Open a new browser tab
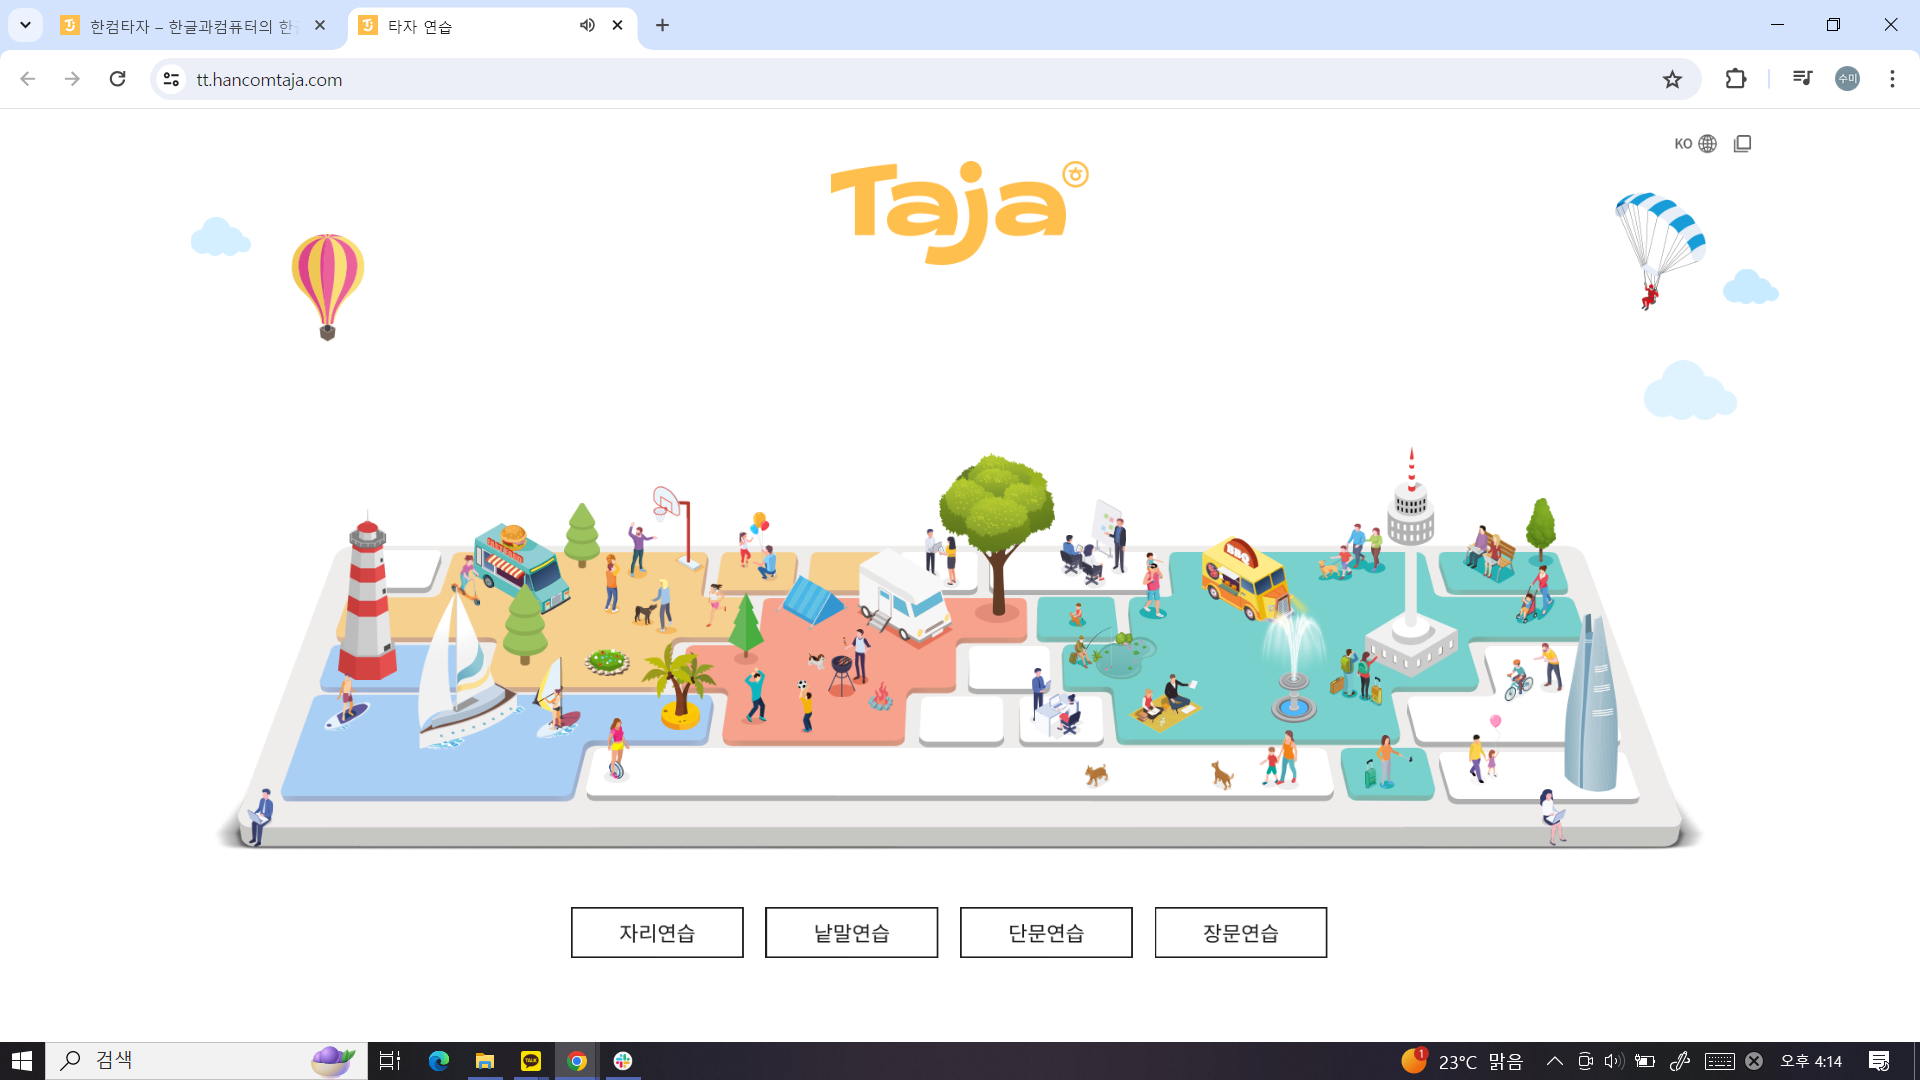The image size is (1920, 1080). click(x=662, y=26)
